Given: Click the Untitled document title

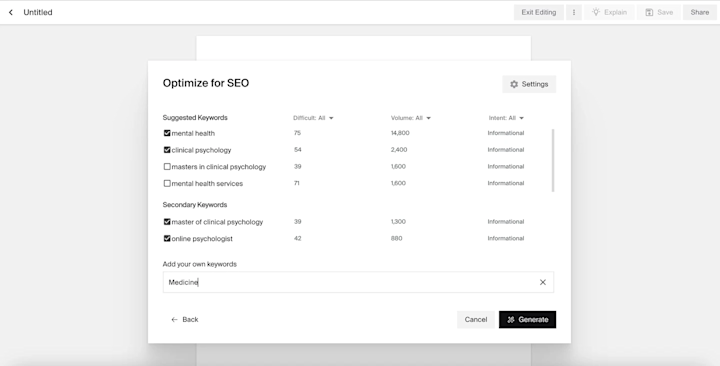Looking at the screenshot, I should (x=38, y=12).
